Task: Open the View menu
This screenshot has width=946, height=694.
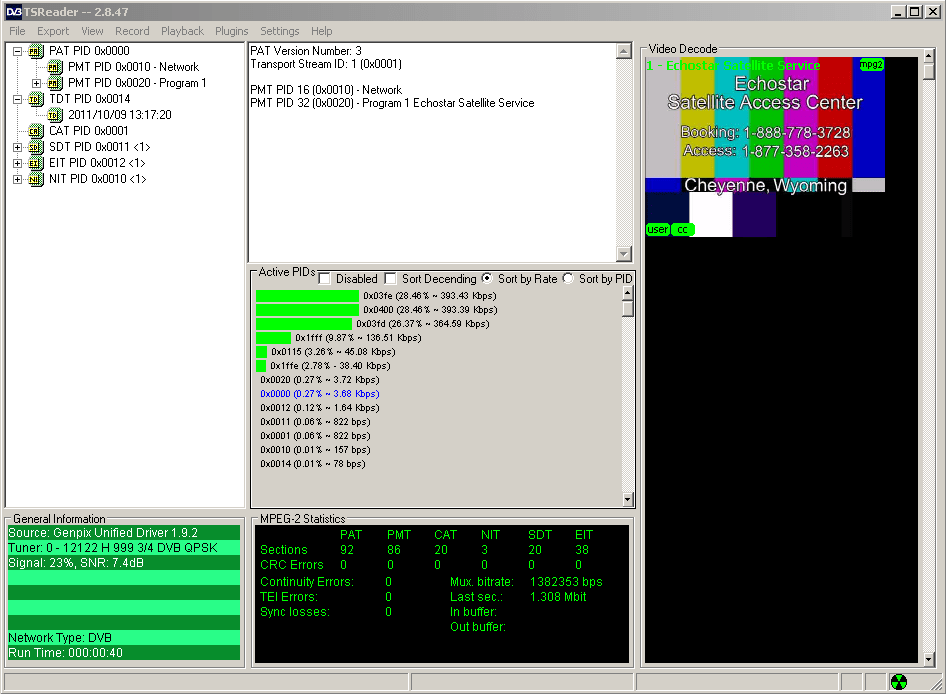Action: [x=92, y=31]
